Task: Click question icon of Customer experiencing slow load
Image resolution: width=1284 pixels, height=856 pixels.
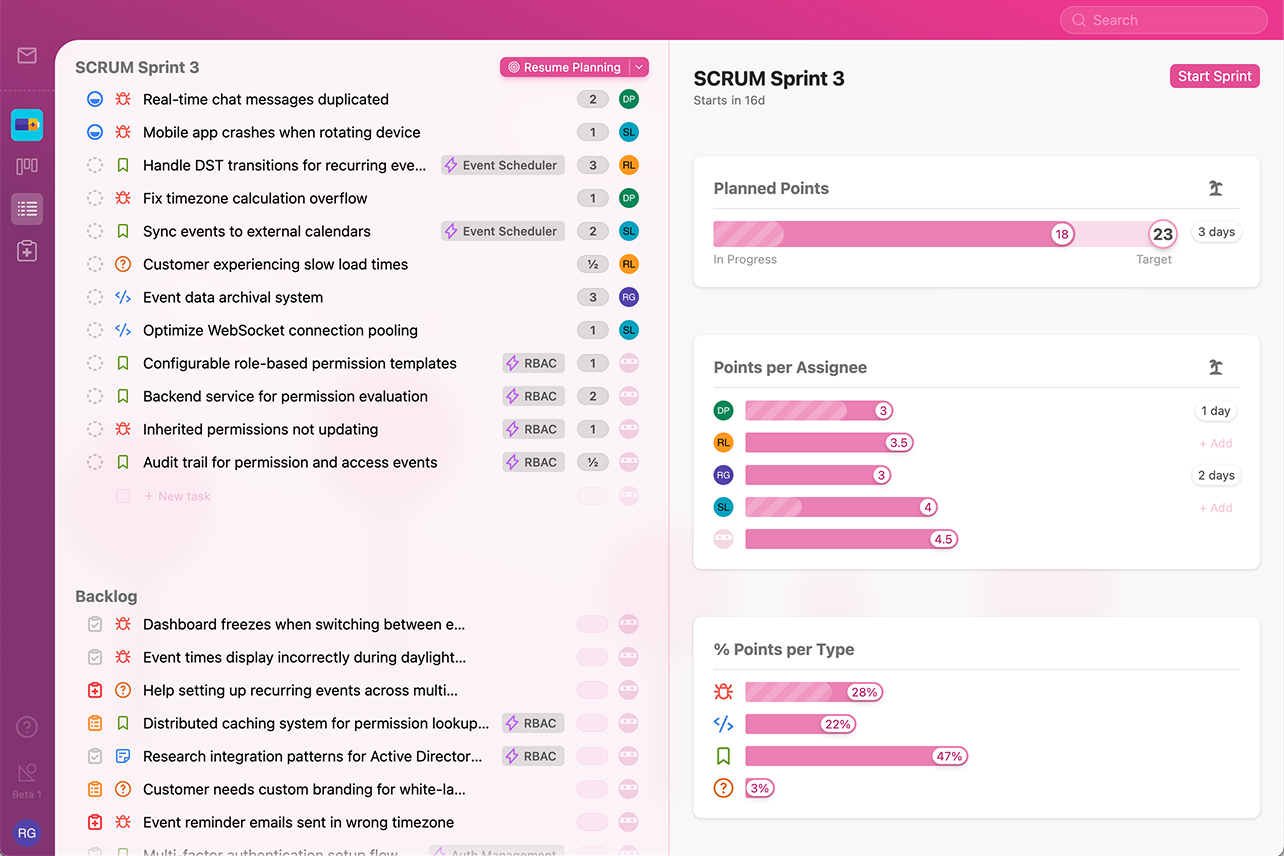Action: [123, 264]
